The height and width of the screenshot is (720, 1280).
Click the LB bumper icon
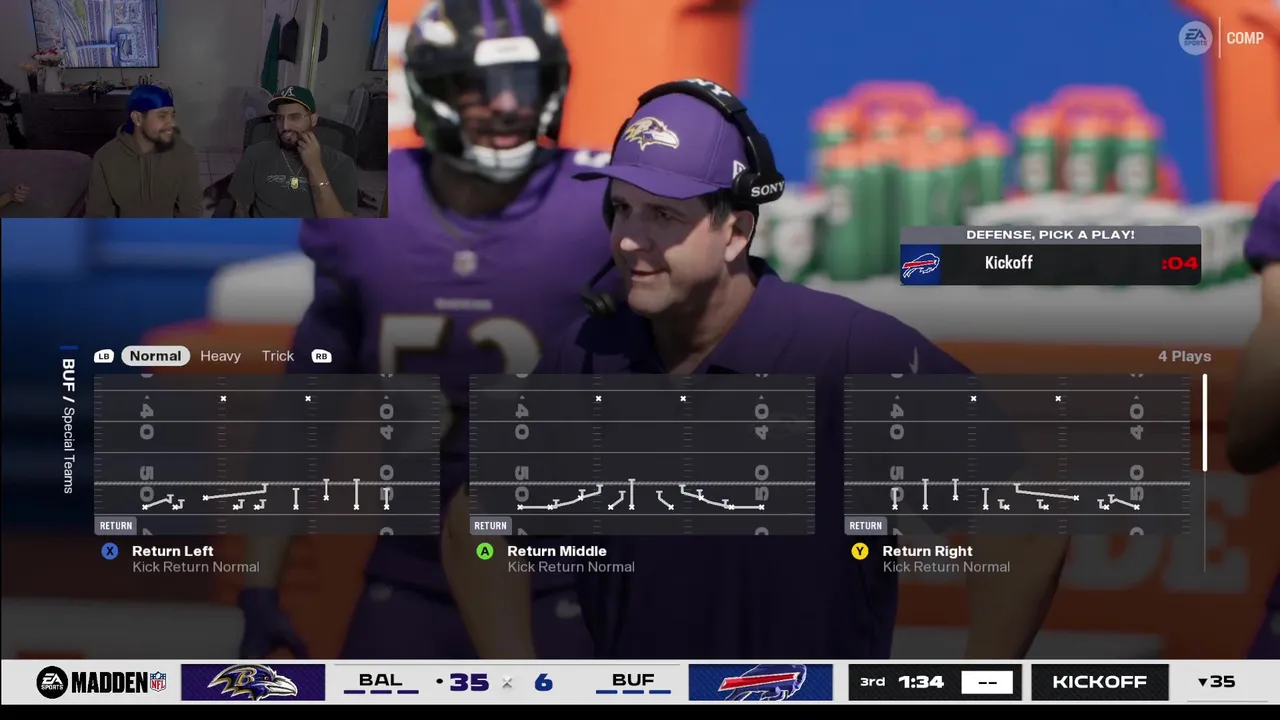[104, 356]
